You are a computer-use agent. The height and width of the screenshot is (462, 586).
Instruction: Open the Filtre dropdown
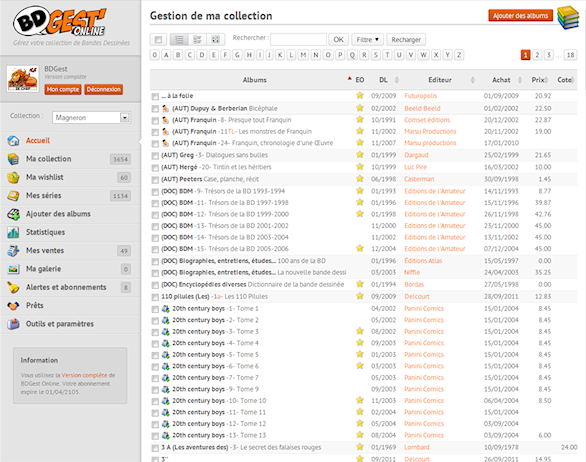pyautogui.click(x=367, y=39)
